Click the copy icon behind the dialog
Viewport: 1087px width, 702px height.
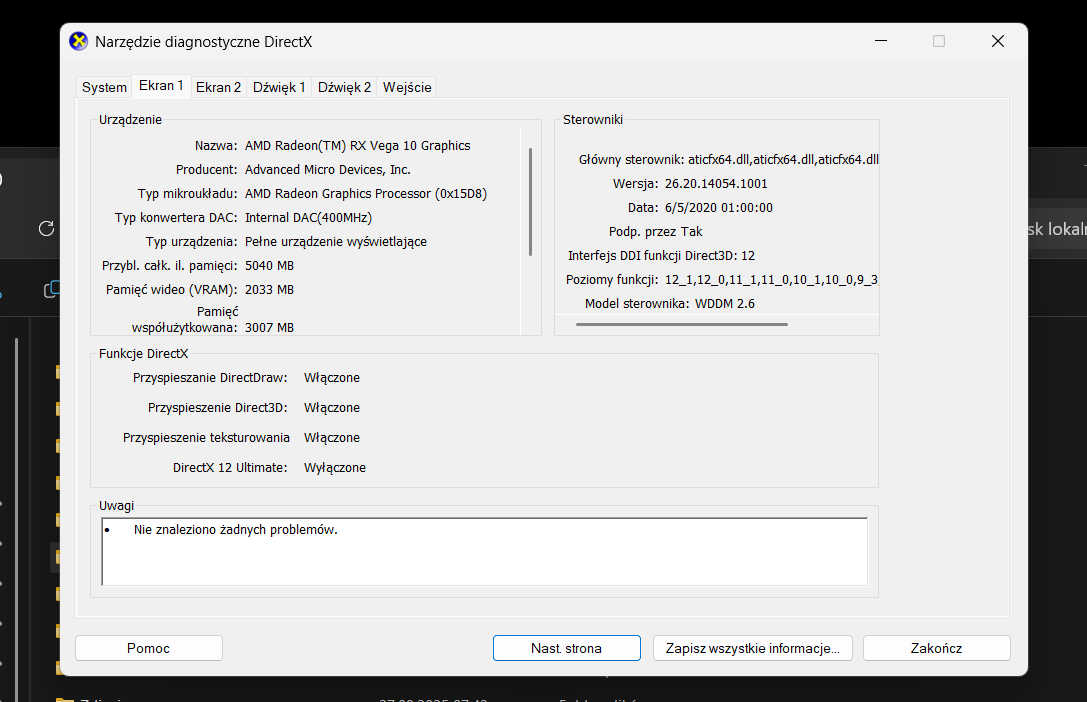click(x=50, y=289)
